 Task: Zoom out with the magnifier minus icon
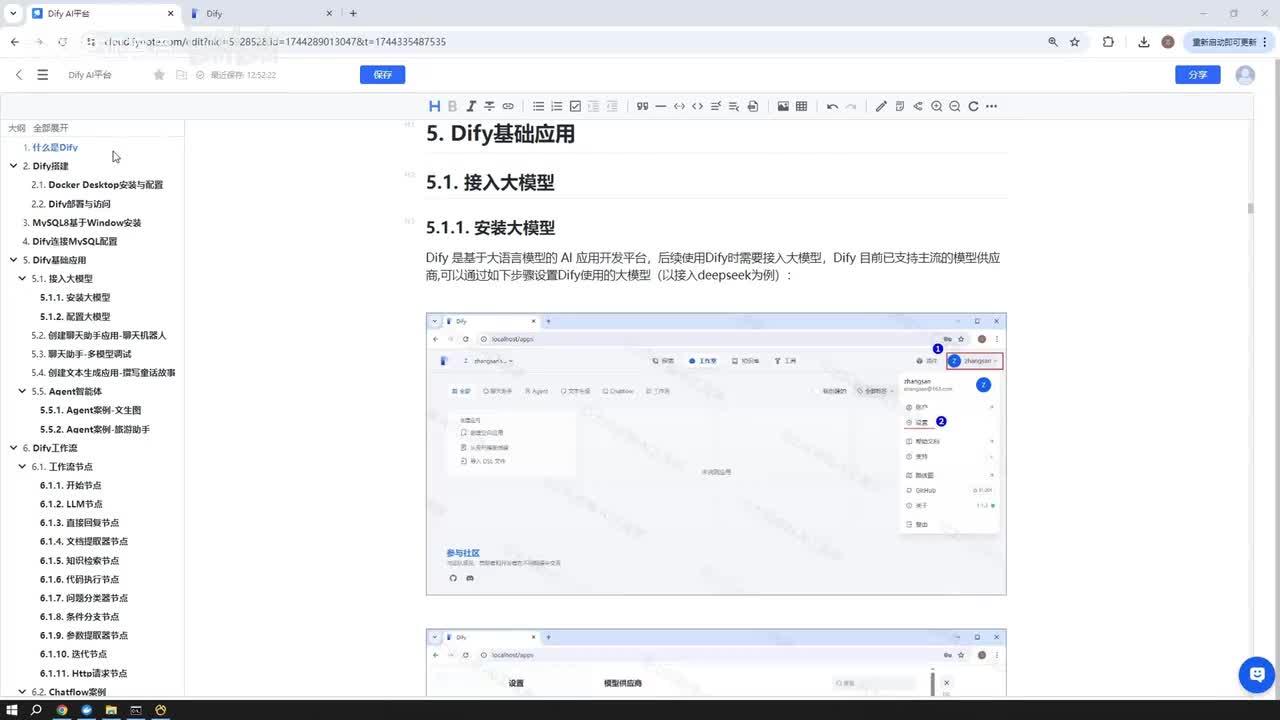coord(955,106)
